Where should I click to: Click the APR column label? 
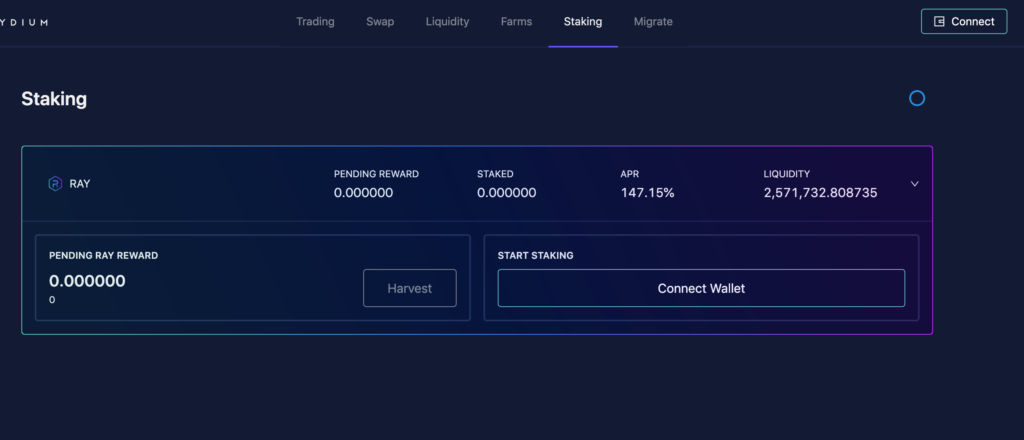628,174
